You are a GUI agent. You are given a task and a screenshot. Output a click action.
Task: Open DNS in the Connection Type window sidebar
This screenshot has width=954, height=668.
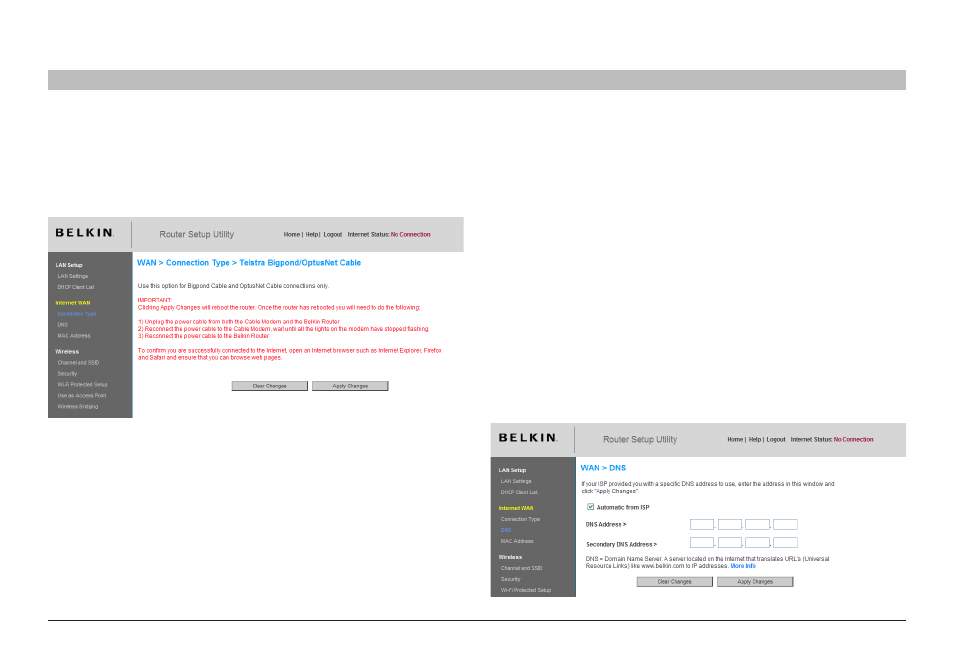(63, 325)
